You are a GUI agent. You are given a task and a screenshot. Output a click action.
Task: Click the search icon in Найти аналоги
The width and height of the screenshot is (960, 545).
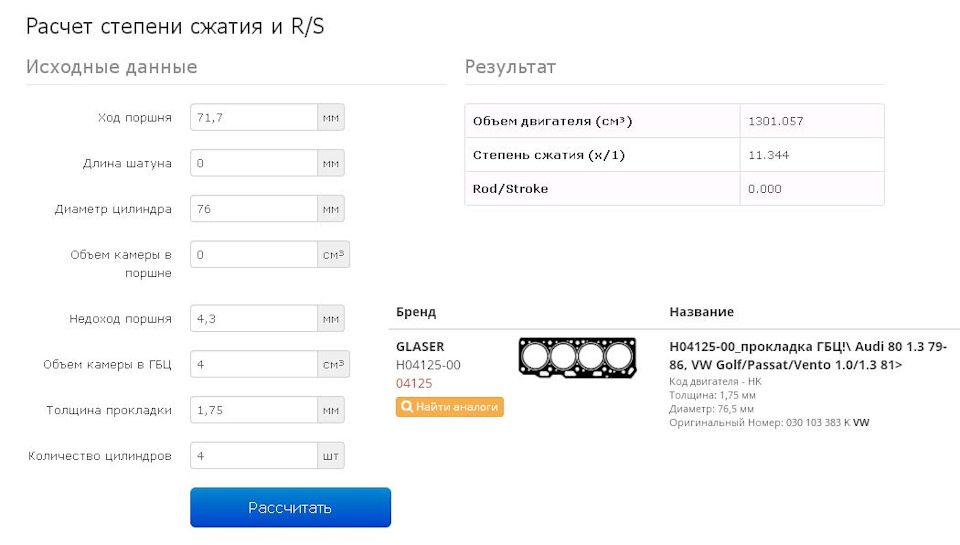coord(407,407)
